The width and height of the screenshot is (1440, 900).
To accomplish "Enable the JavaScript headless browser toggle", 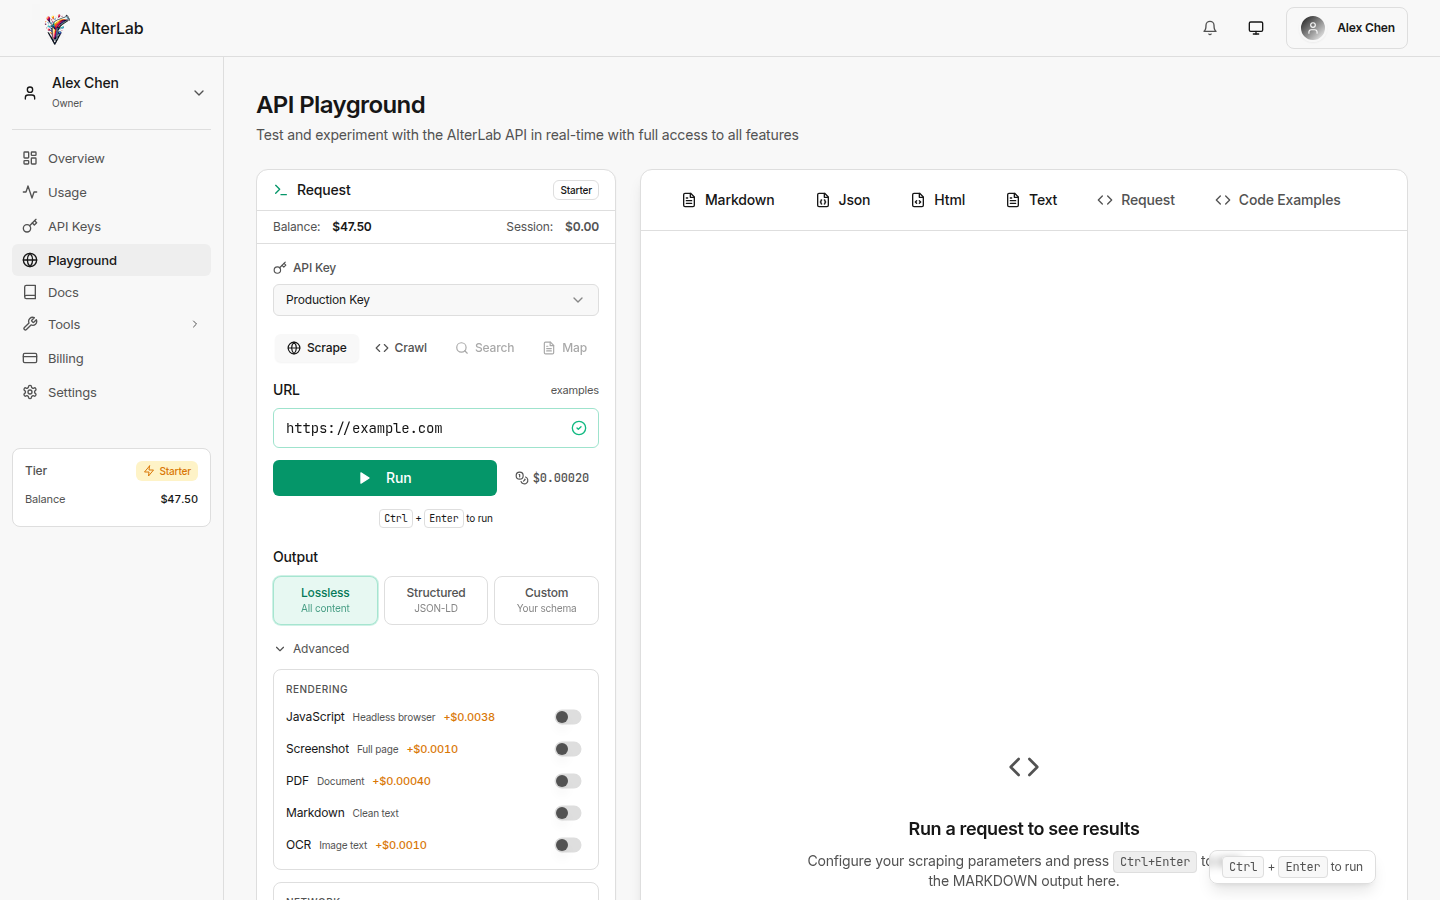I will pyautogui.click(x=568, y=717).
